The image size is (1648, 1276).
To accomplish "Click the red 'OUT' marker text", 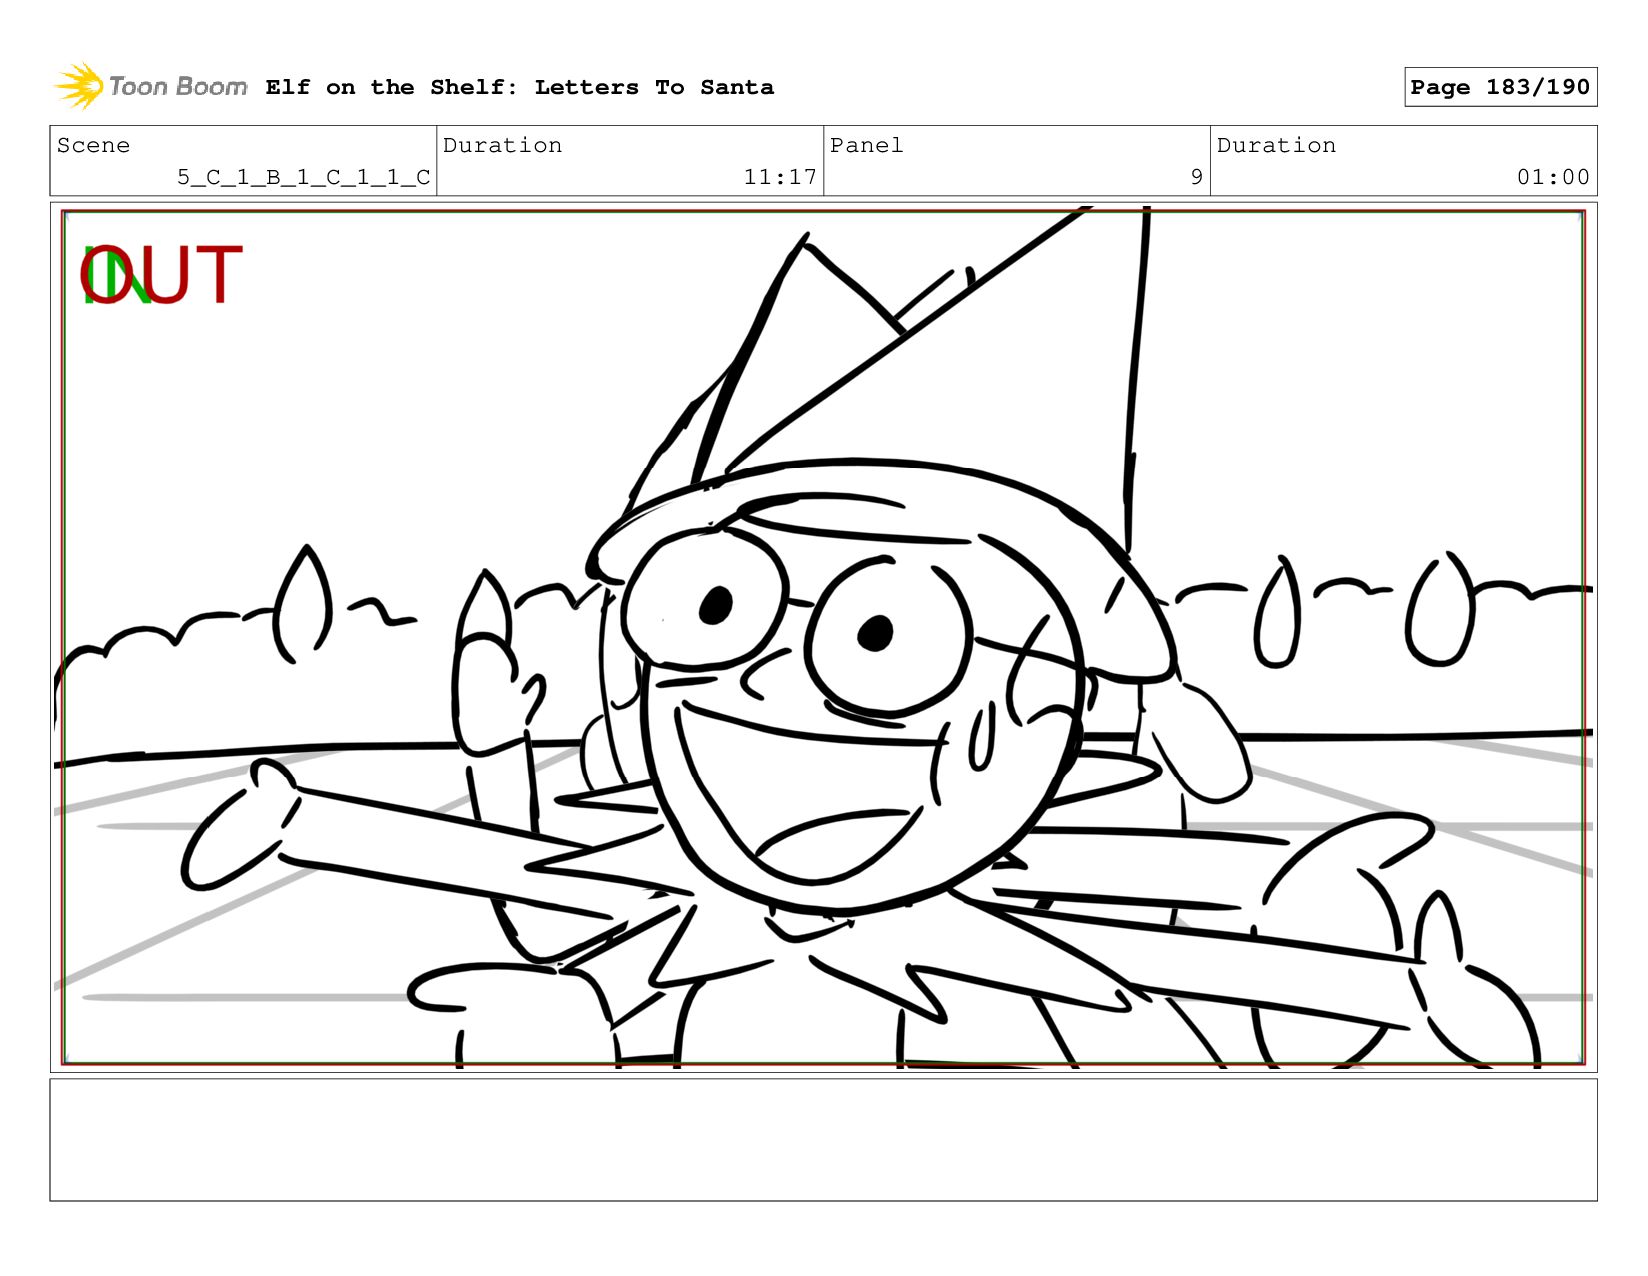I will click(161, 275).
